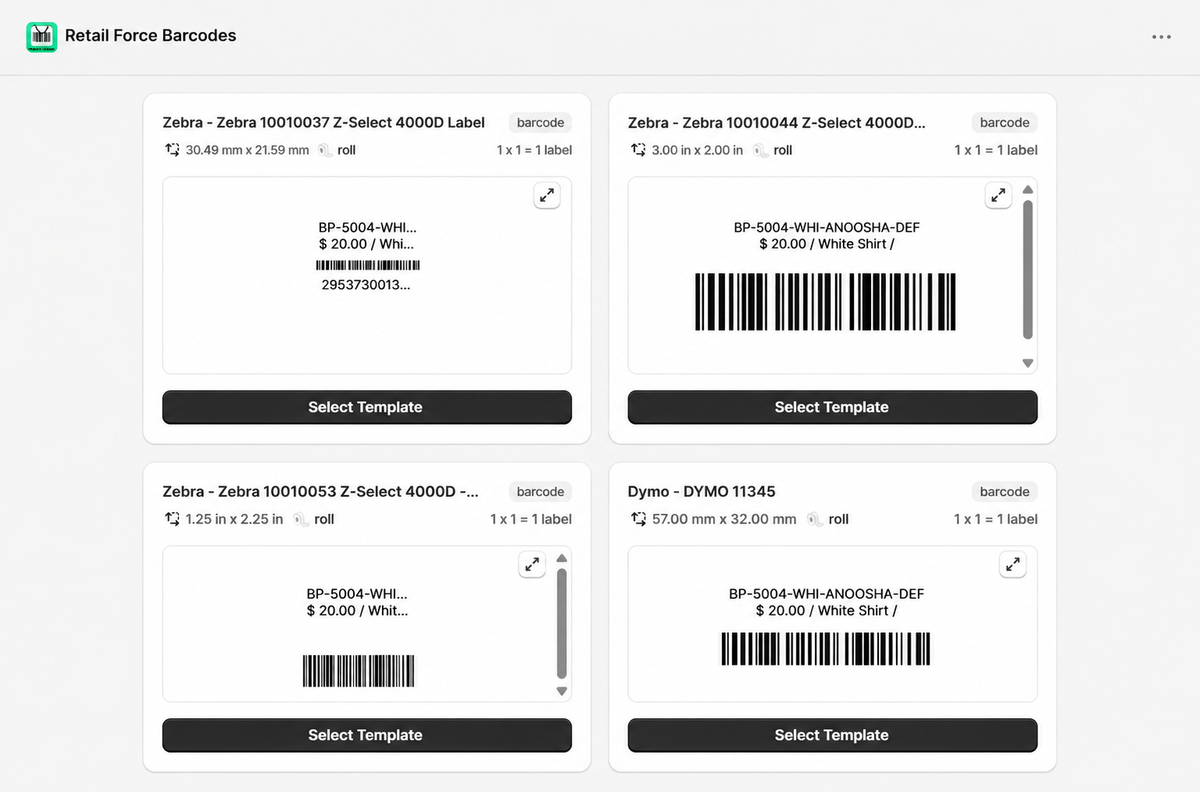1200x792 pixels.
Task: Click title 'Zebra - Zebra 10010037 Z-Select 4000D Label'
Action: 324,123
